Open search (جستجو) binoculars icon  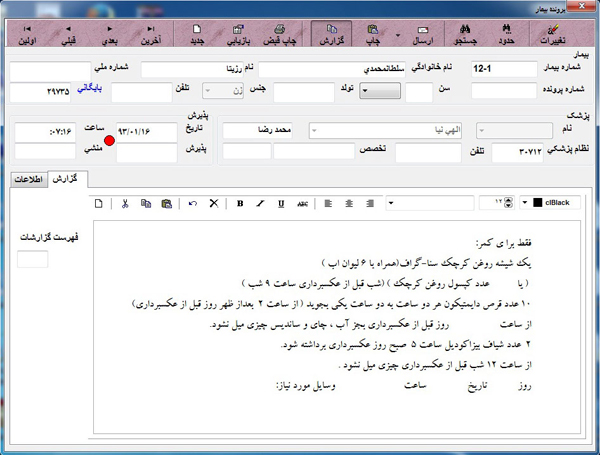pos(465,34)
